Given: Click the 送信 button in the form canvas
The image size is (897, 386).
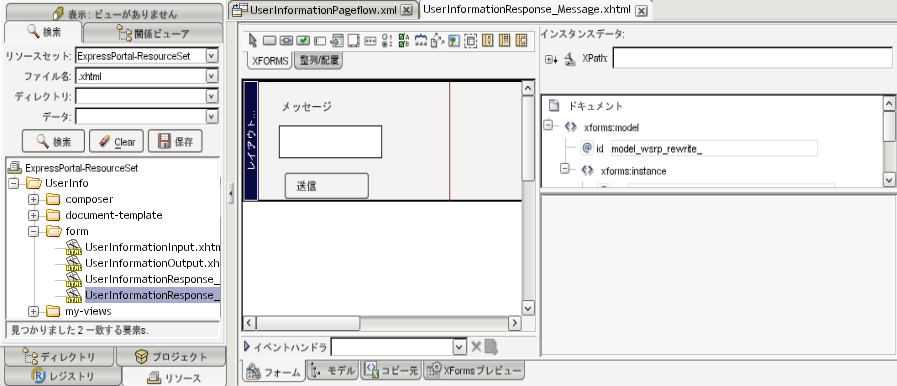Looking at the screenshot, I should coord(327,186).
